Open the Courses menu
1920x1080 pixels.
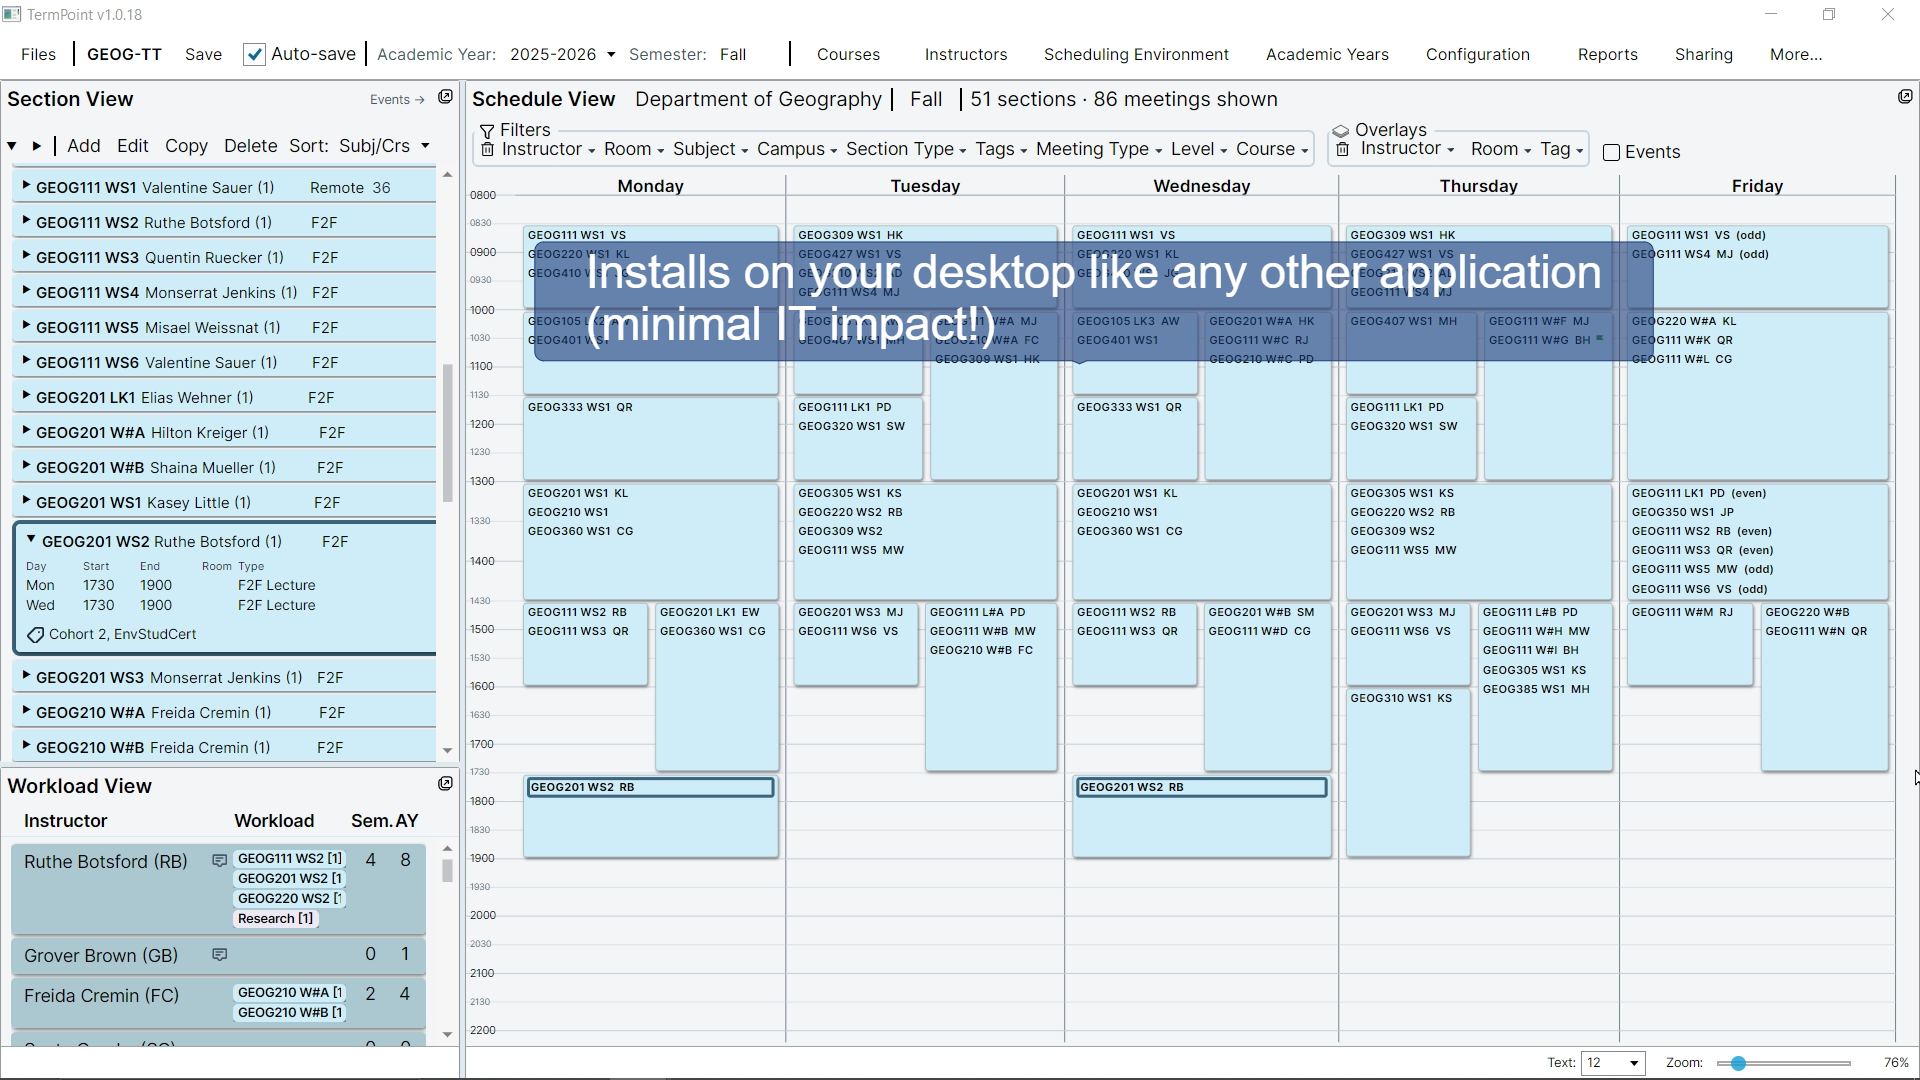click(x=848, y=55)
